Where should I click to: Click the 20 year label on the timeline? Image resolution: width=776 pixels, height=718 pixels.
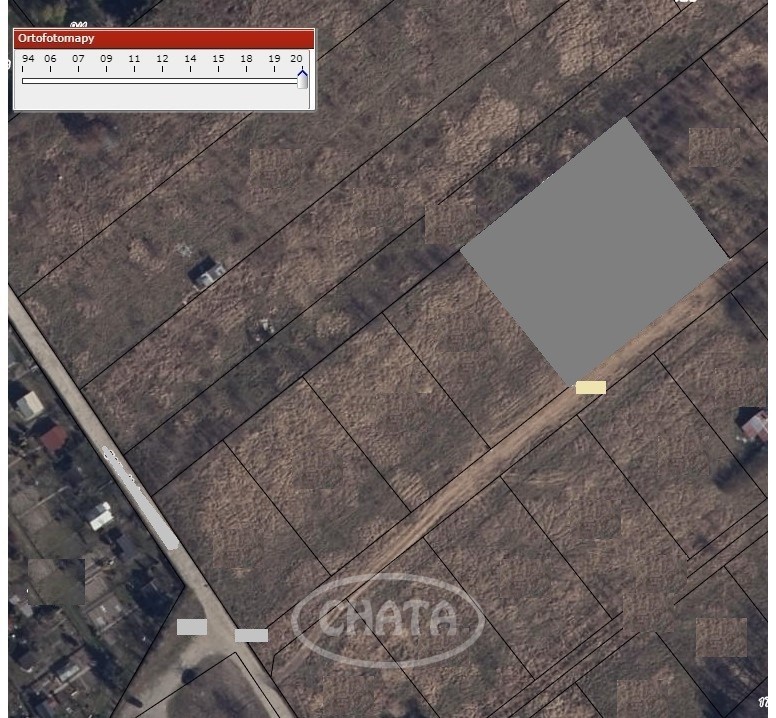296,58
